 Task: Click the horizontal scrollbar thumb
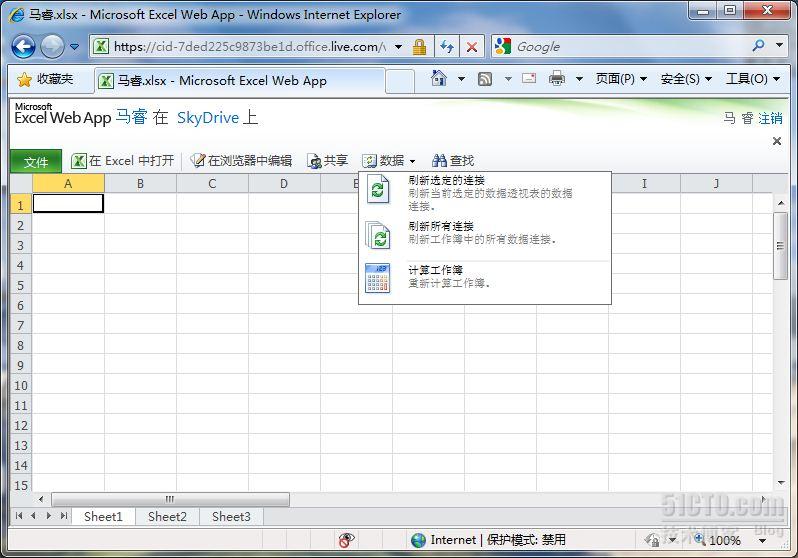pyautogui.click(x=170, y=499)
